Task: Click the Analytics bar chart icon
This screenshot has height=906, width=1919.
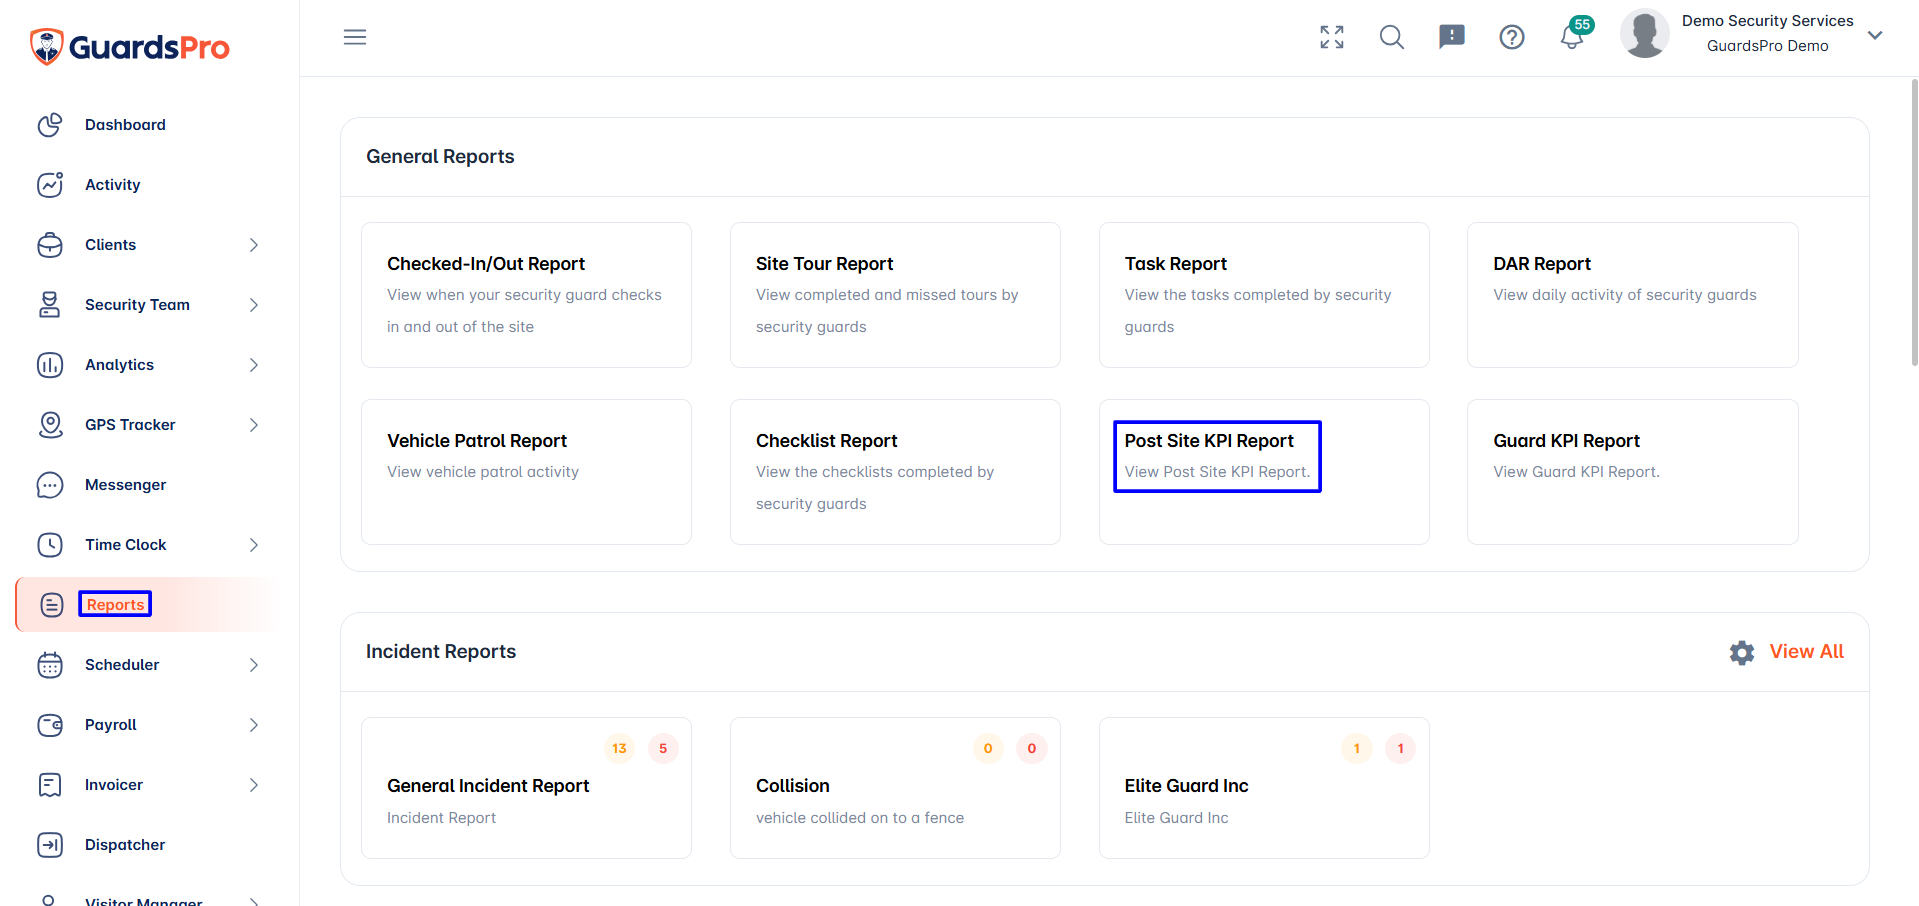Action: [50, 365]
